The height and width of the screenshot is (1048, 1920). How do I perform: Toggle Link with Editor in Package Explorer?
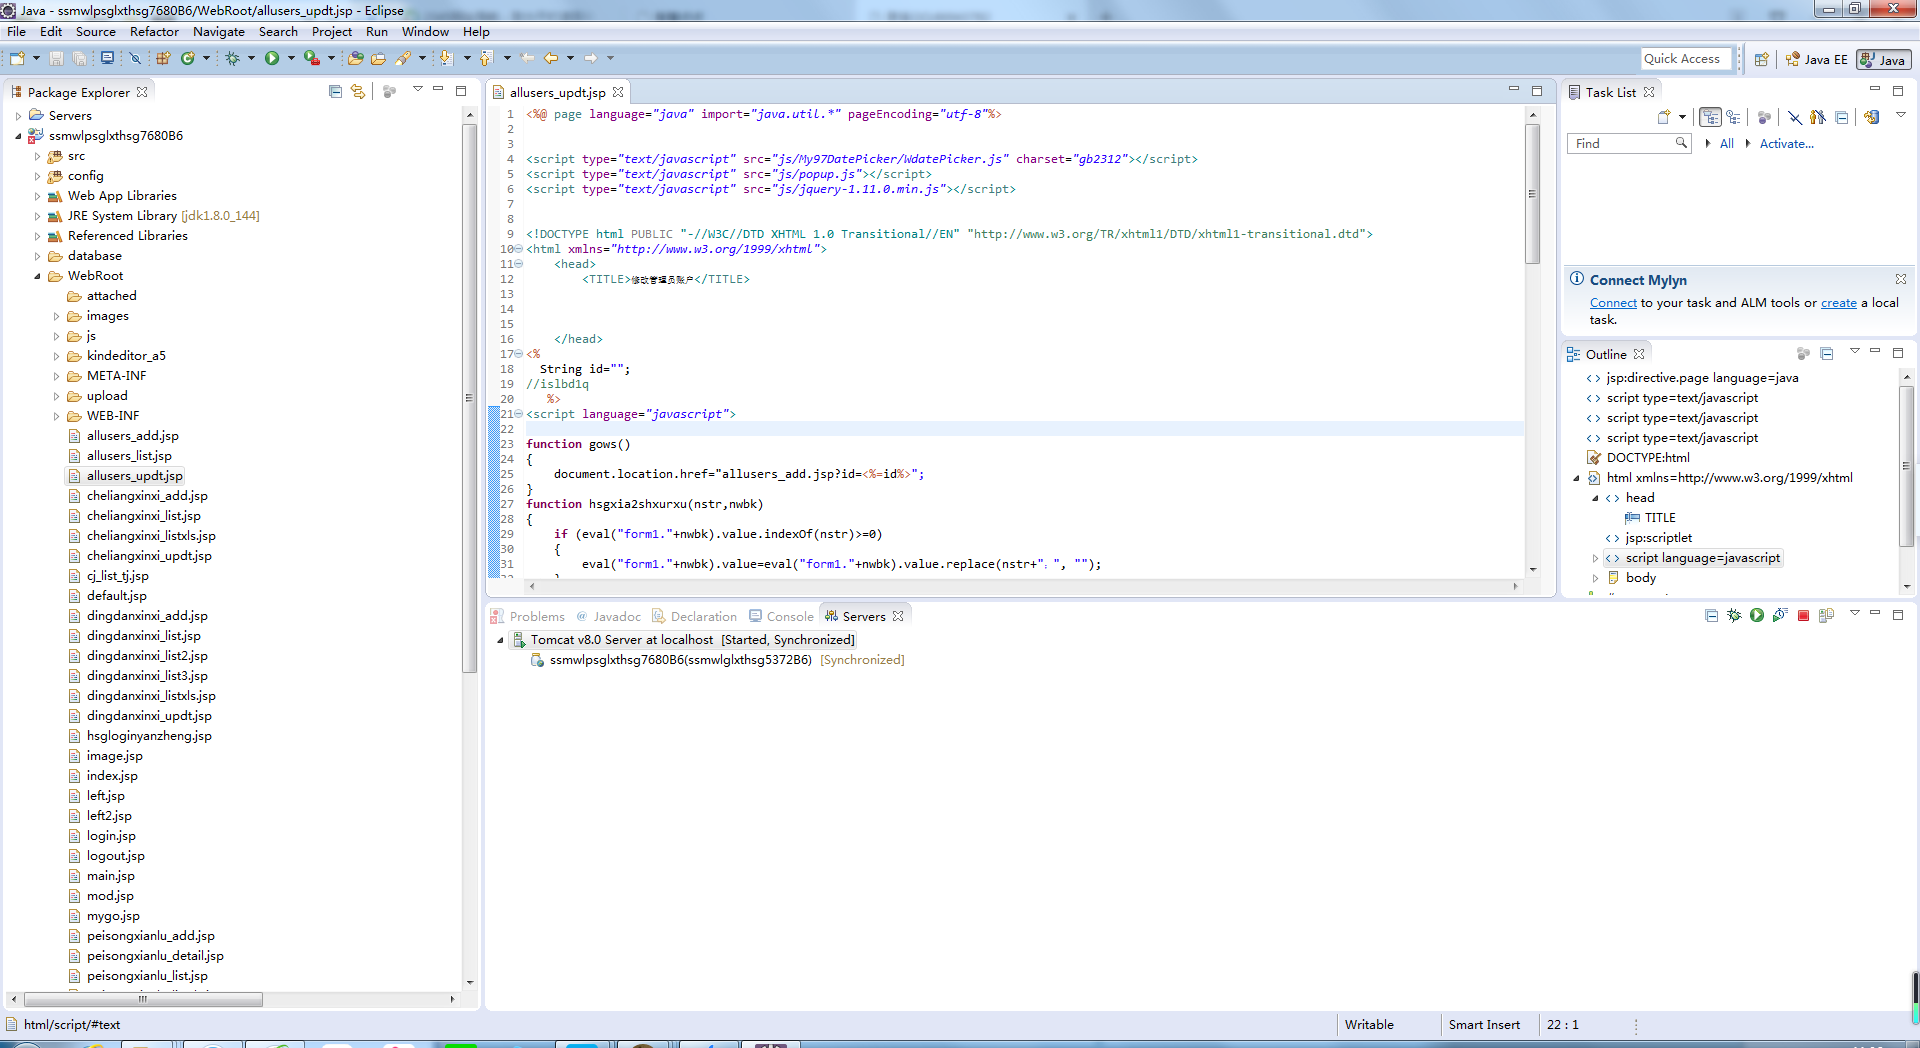pyautogui.click(x=358, y=91)
